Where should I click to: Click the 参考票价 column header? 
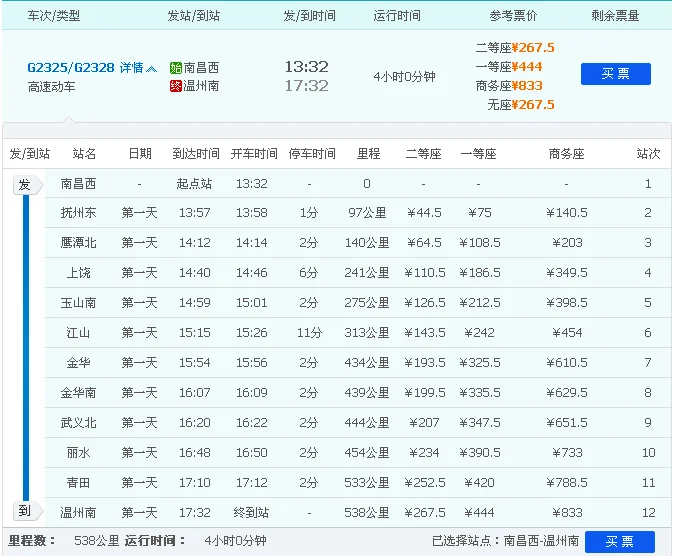pos(513,16)
